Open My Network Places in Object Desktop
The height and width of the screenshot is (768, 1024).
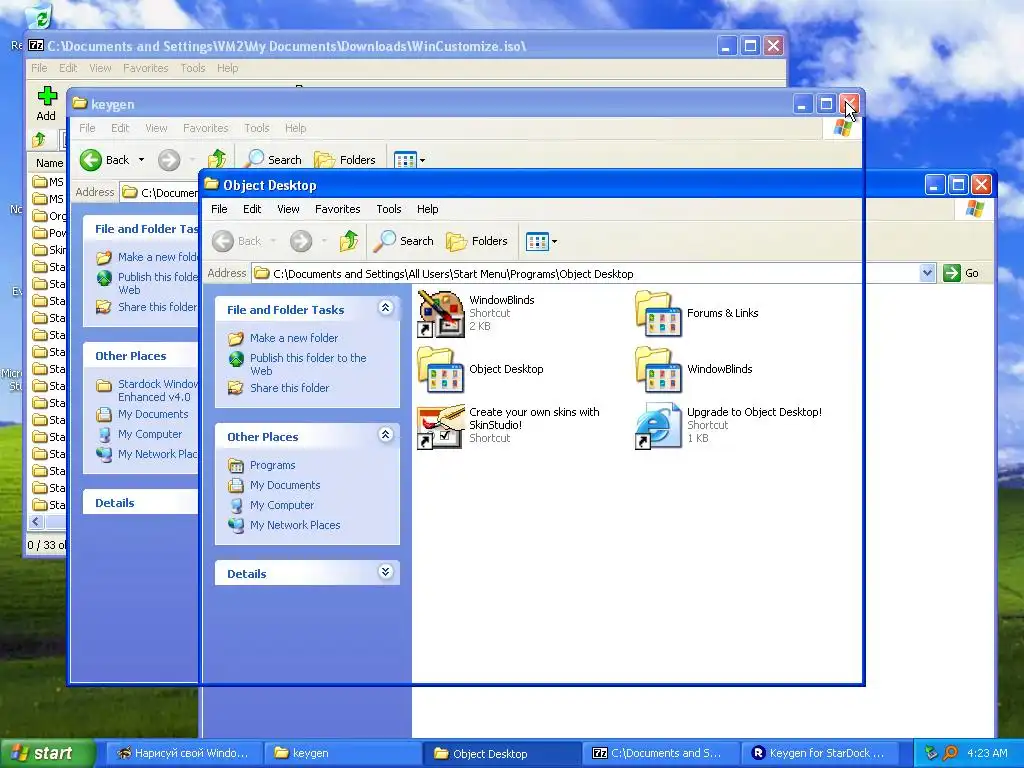(x=295, y=525)
